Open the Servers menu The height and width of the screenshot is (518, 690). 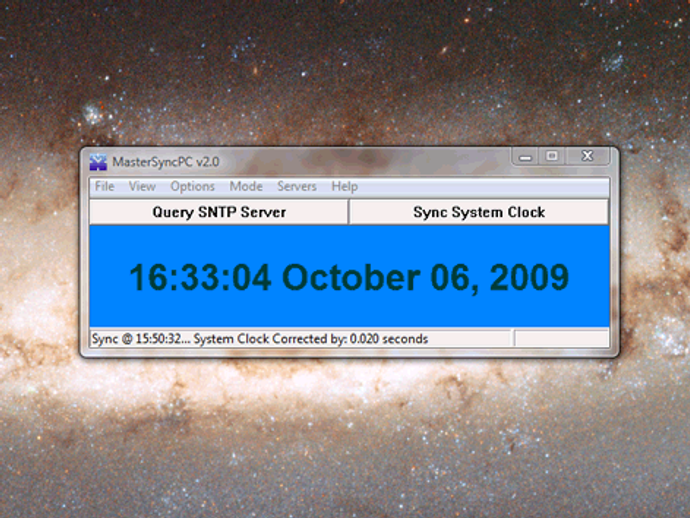(297, 186)
